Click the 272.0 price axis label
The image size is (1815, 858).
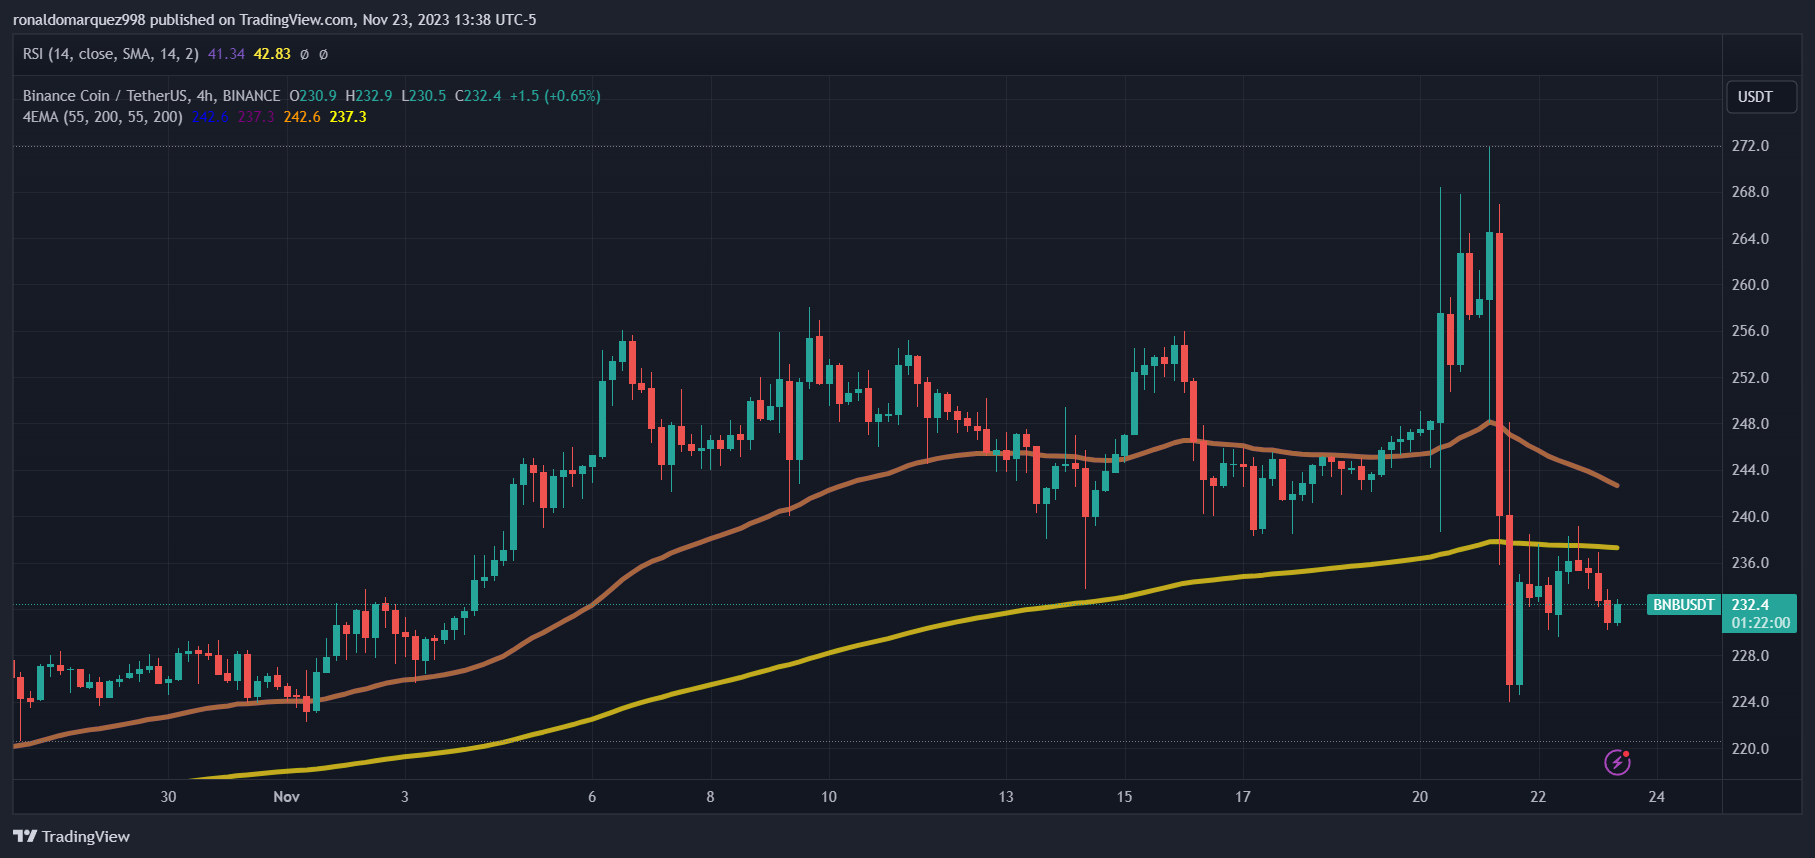pyautogui.click(x=1750, y=146)
